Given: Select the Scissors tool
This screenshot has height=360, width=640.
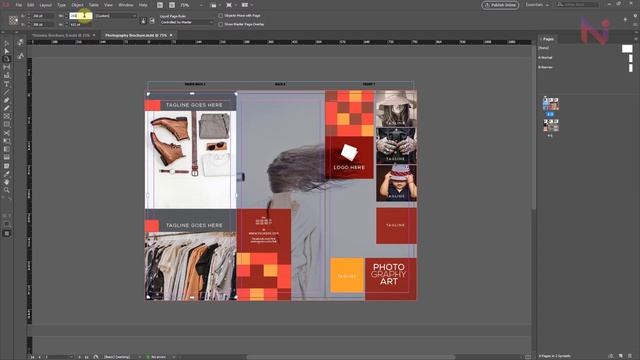Looking at the screenshot, I should click(7, 133).
